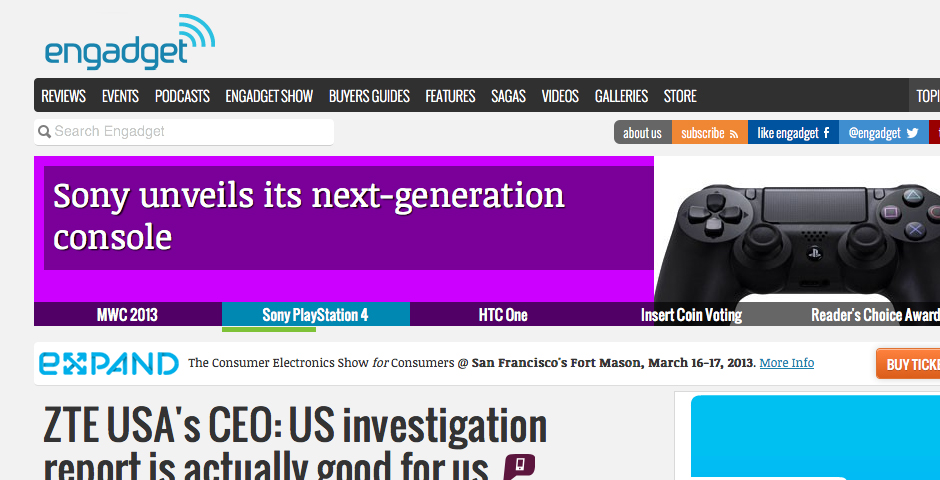Click the about us button
The height and width of the screenshot is (480, 940).
click(643, 132)
